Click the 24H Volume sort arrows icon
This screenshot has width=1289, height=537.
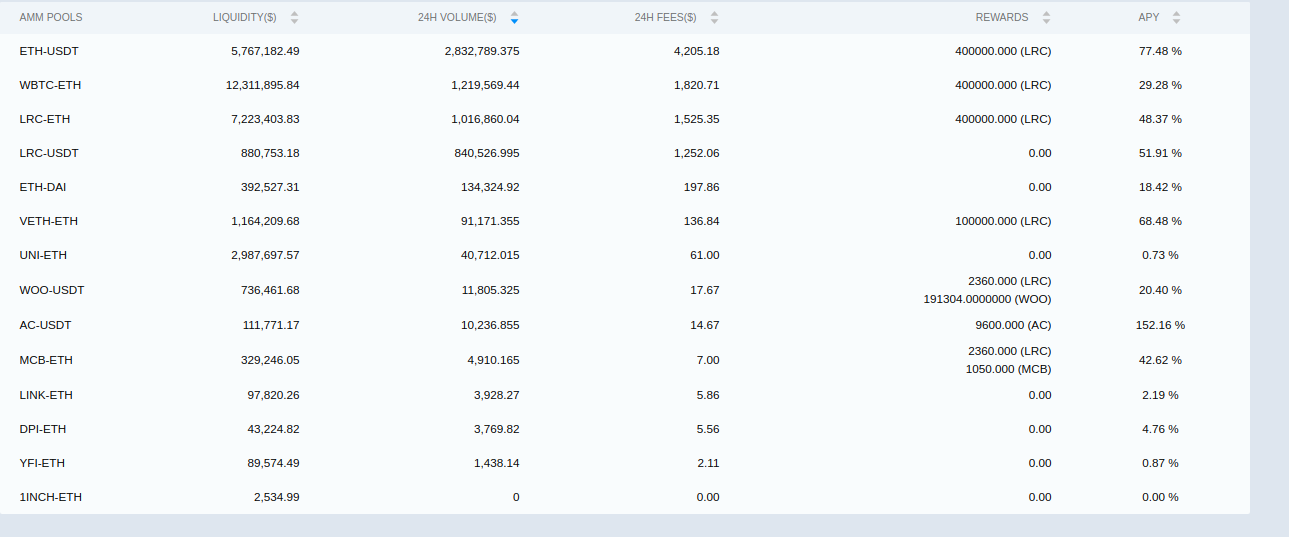514,18
